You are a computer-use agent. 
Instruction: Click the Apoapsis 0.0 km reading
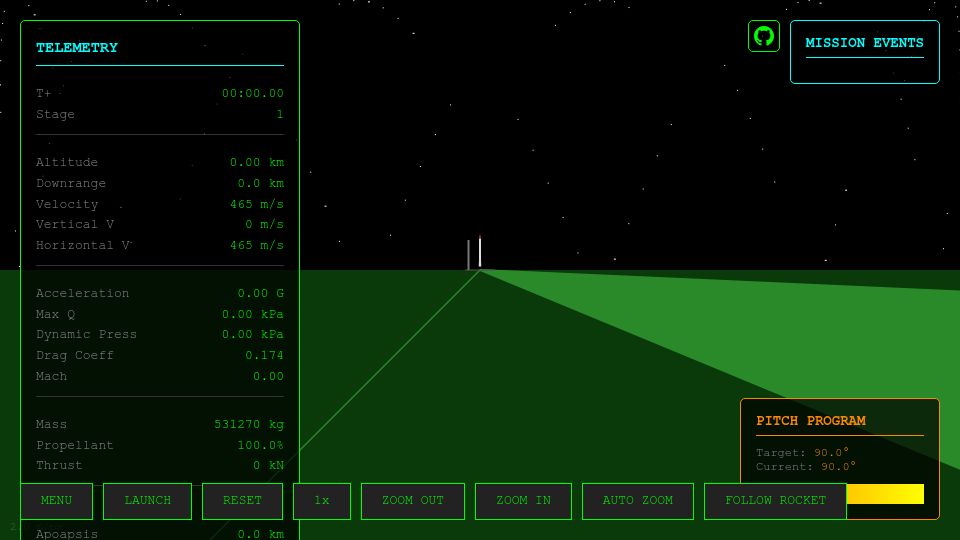click(x=160, y=534)
